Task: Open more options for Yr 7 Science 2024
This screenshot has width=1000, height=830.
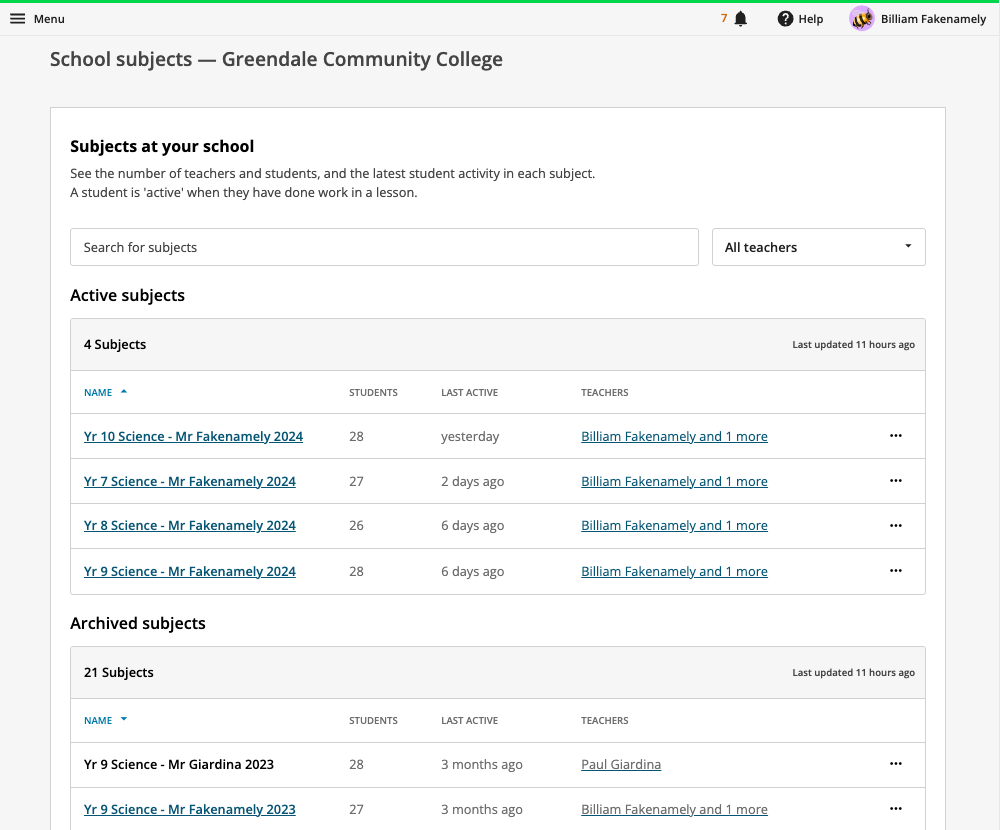Action: pyautogui.click(x=895, y=480)
